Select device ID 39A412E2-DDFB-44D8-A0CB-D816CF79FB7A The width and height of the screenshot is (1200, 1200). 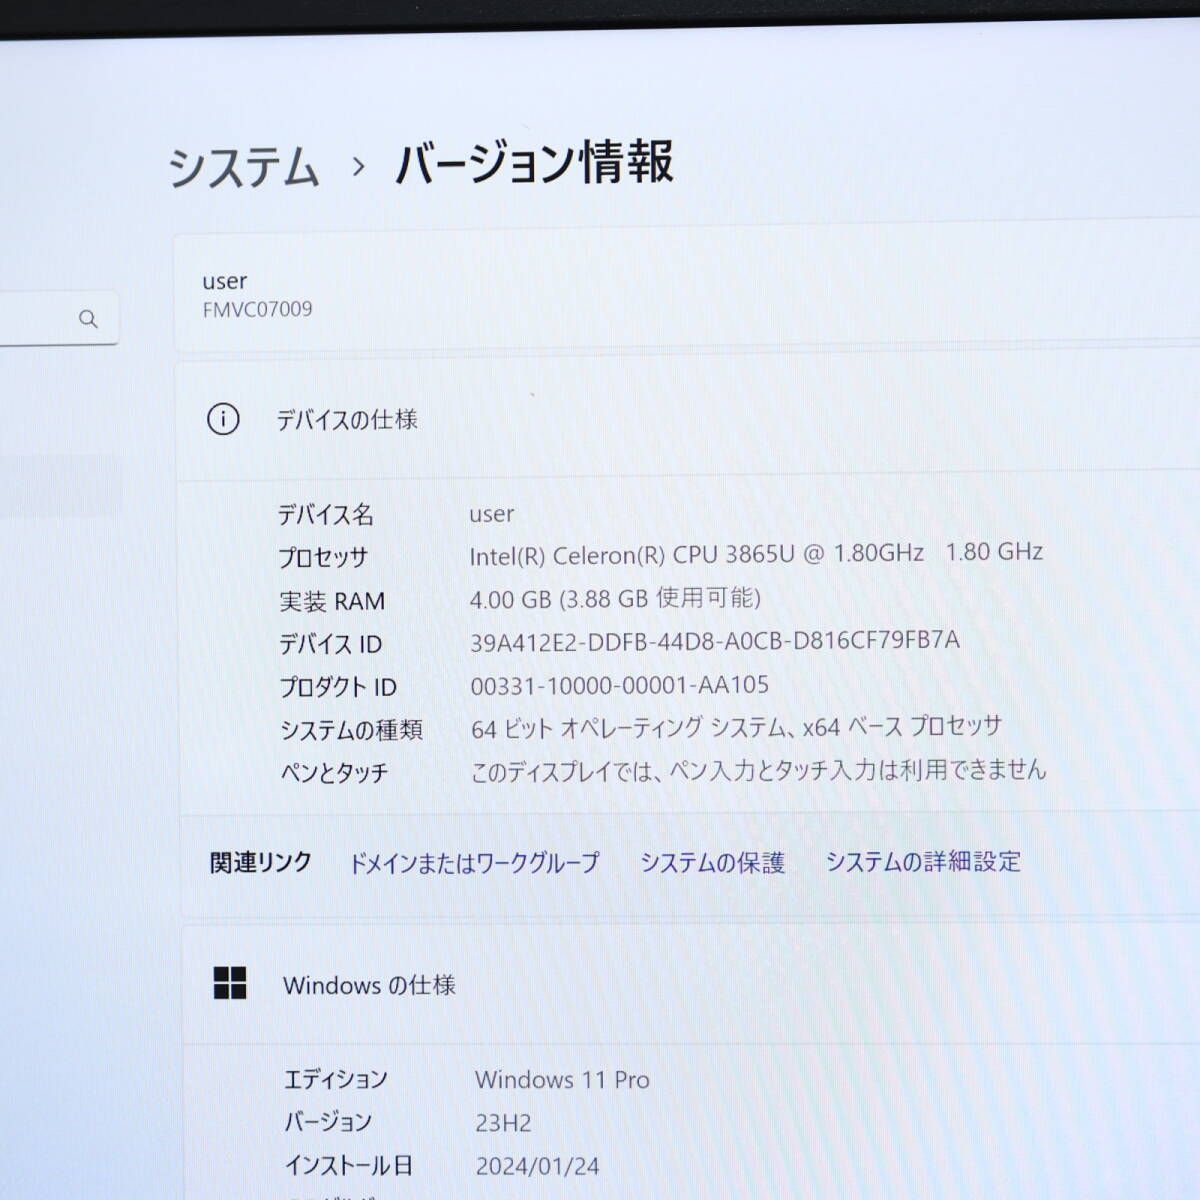click(x=715, y=640)
